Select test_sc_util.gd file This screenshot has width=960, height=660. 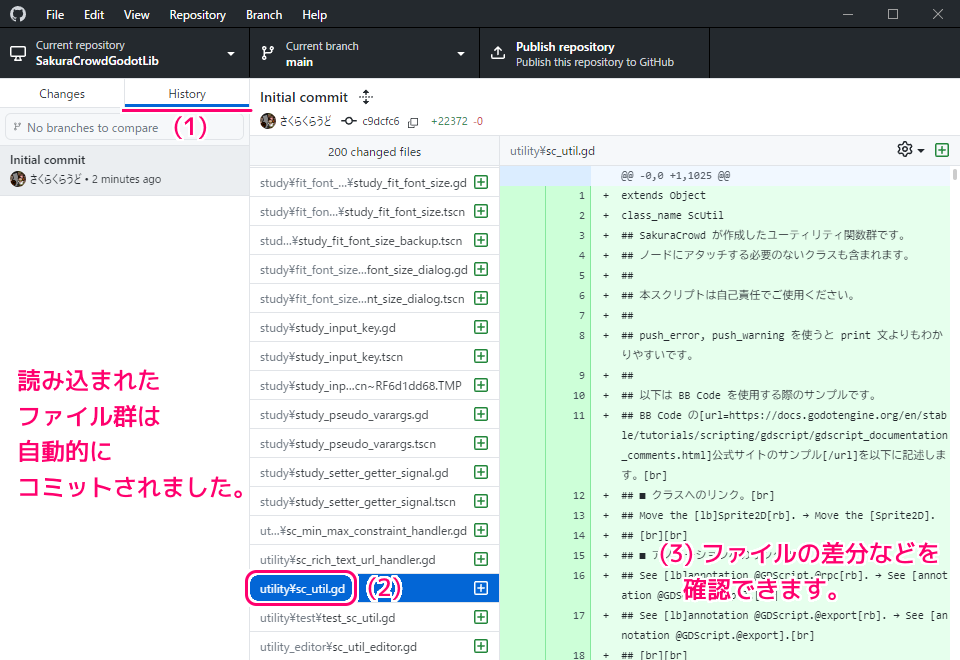click(x=374, y=617)
